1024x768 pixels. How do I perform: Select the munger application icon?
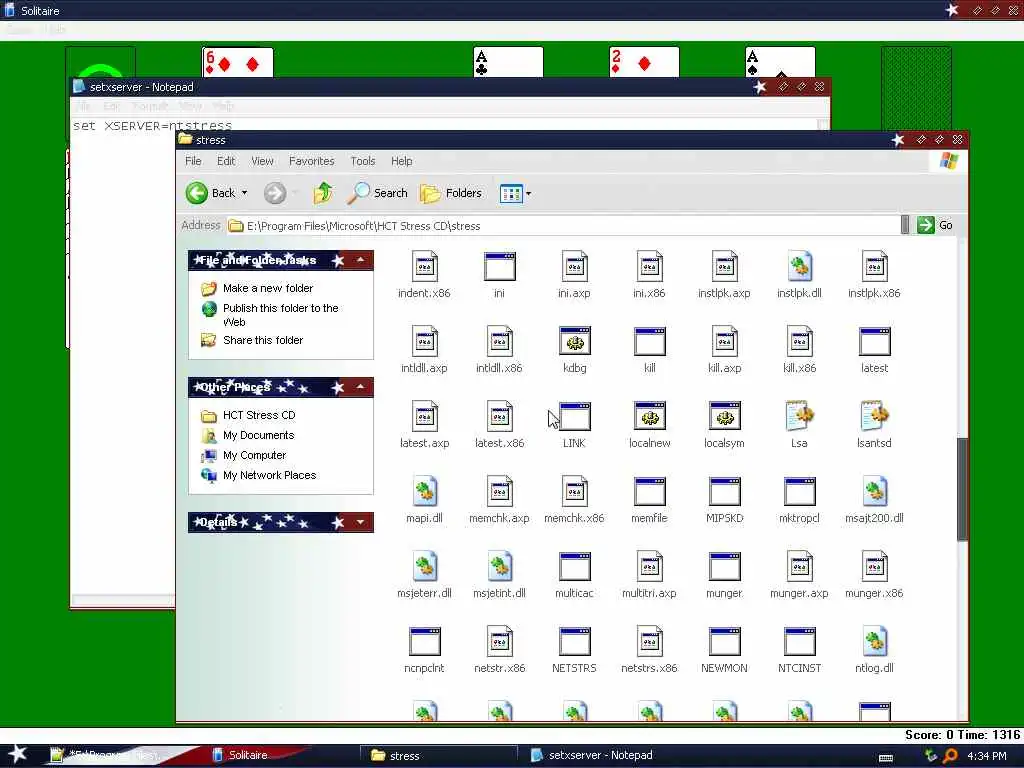(725, 567)
